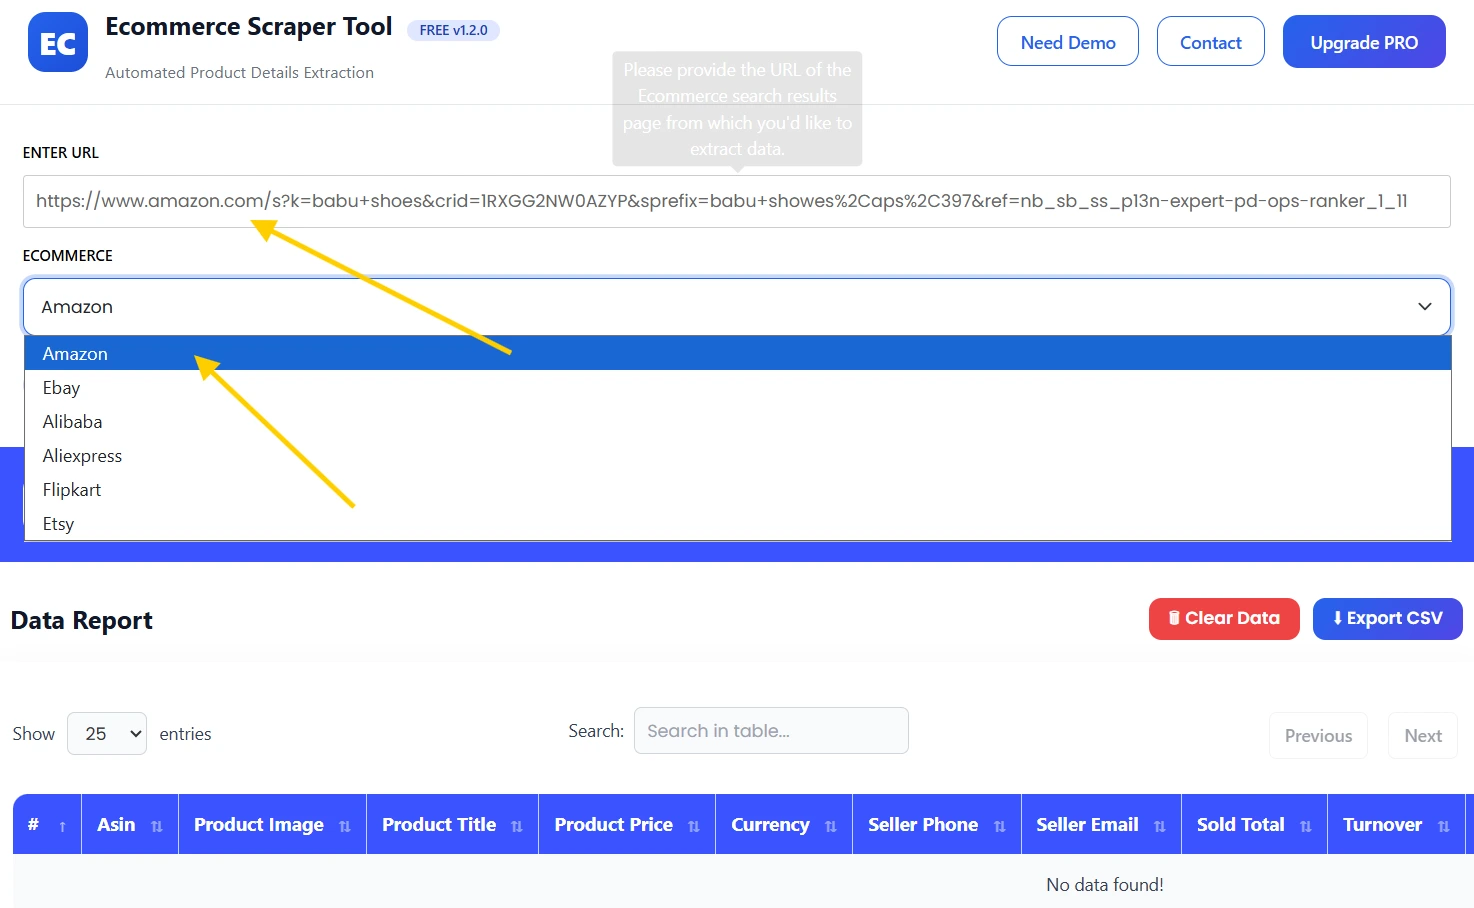Export results with Export CSV button
The height and width of the screenshot is (908, 1474).
[x=1388, y=618]
